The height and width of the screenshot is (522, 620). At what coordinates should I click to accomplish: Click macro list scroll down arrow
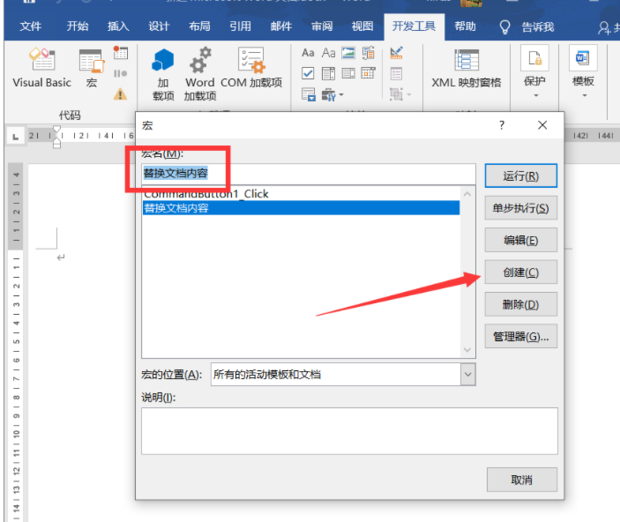(467, 350)
